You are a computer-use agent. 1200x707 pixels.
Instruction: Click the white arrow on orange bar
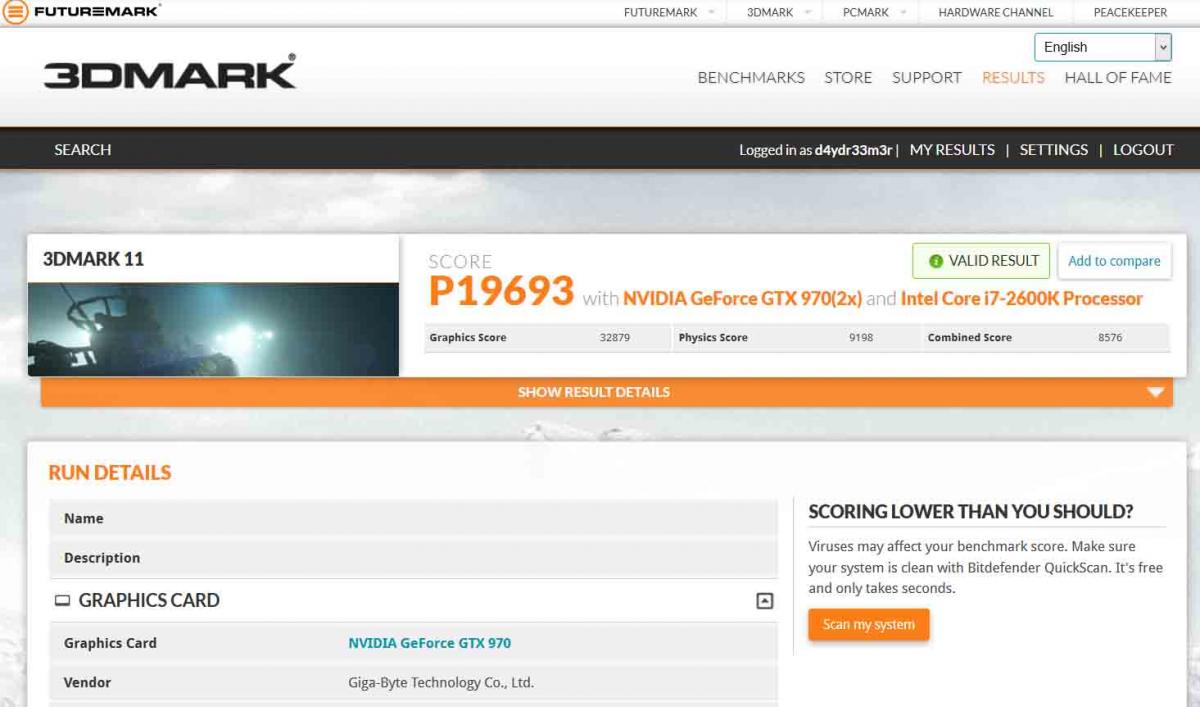1156,392
